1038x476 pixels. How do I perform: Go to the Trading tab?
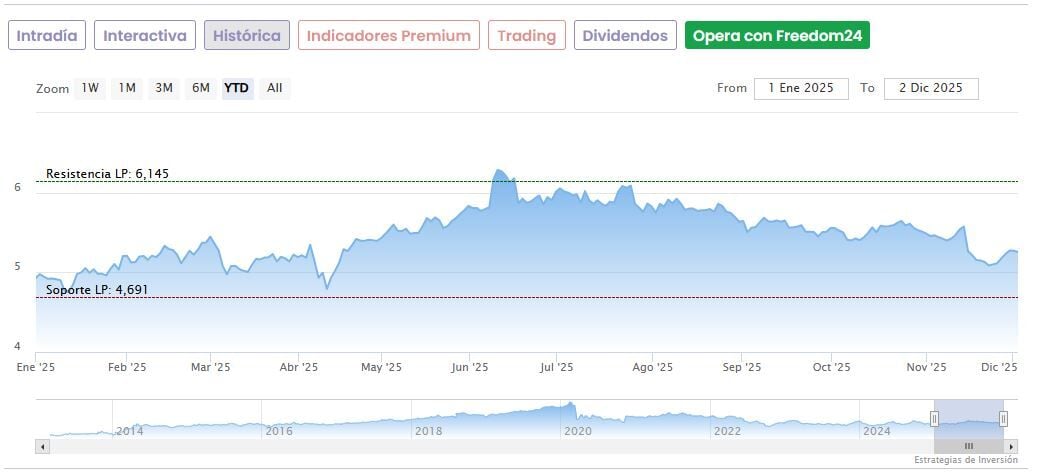pos(526,36)
